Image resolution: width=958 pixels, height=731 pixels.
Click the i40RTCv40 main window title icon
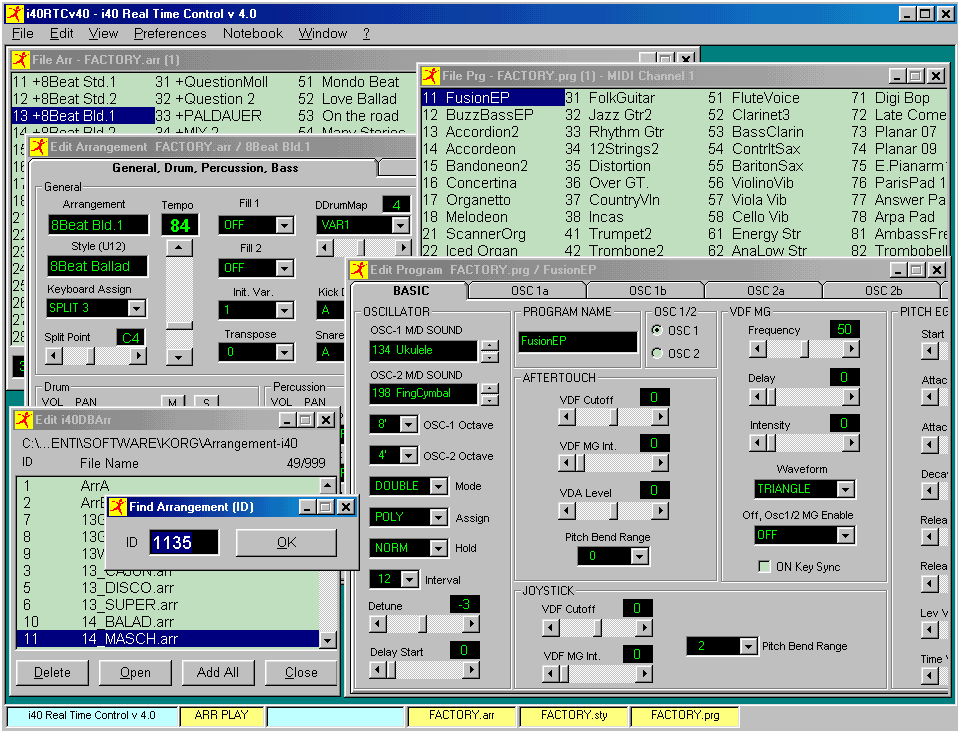13,13
